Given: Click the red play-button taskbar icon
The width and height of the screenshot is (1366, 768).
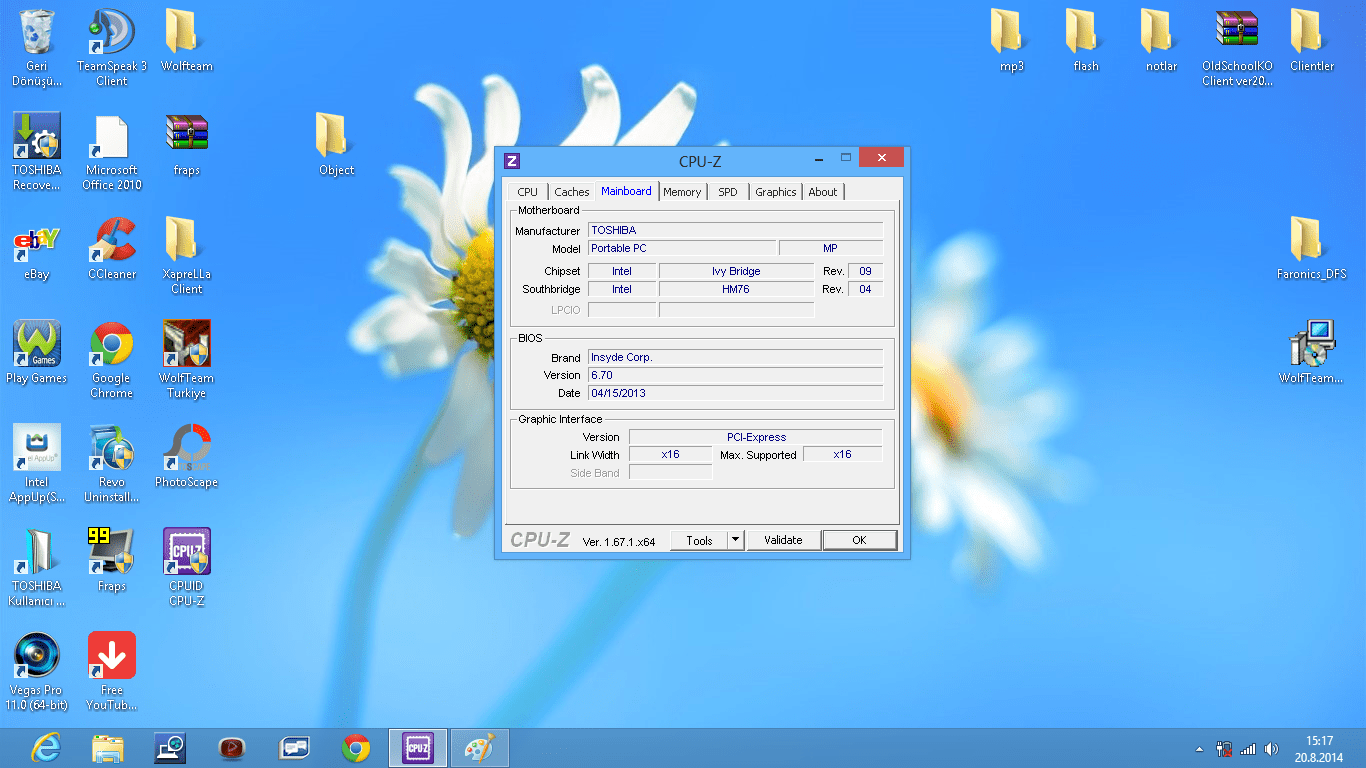Looking at the screenshot, I should tap(232, 748).
